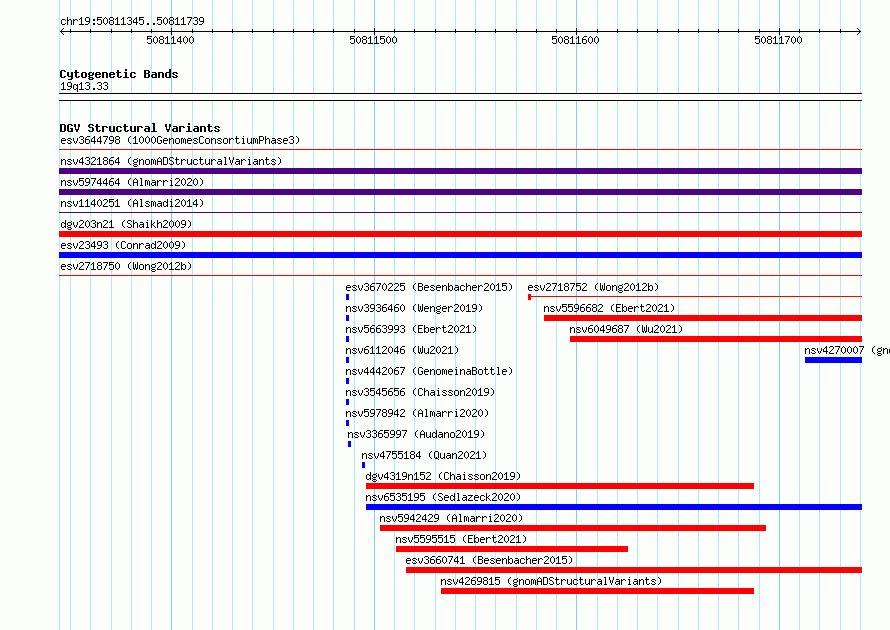Click the esv2718750 (Wong2012b) label
This screenshot has width=890, height=630.
coord(126,266)
